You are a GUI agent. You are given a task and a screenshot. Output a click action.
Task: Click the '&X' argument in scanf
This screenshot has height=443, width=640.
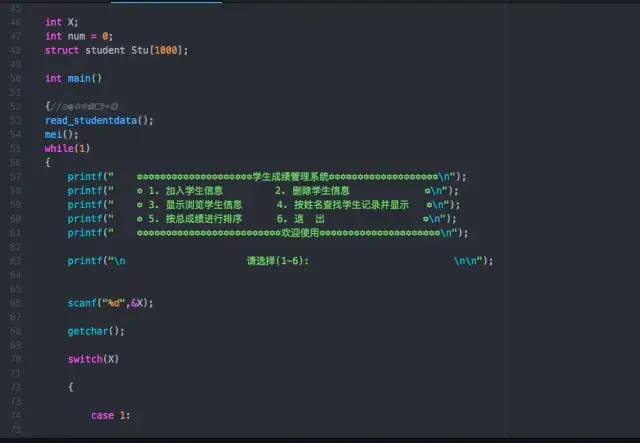pos(137,303)
